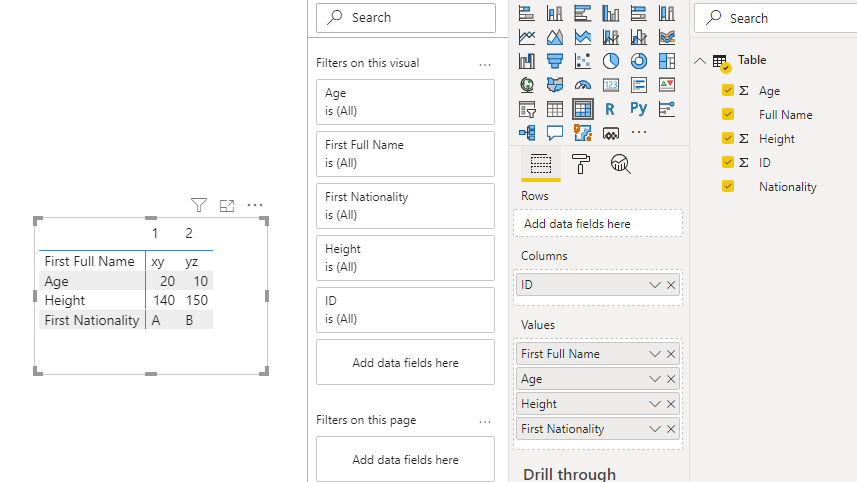The width and height of the screenshot is (857, 482).
Task: Open the matrix visual's more options ellipsis
Action: point(255,205)
